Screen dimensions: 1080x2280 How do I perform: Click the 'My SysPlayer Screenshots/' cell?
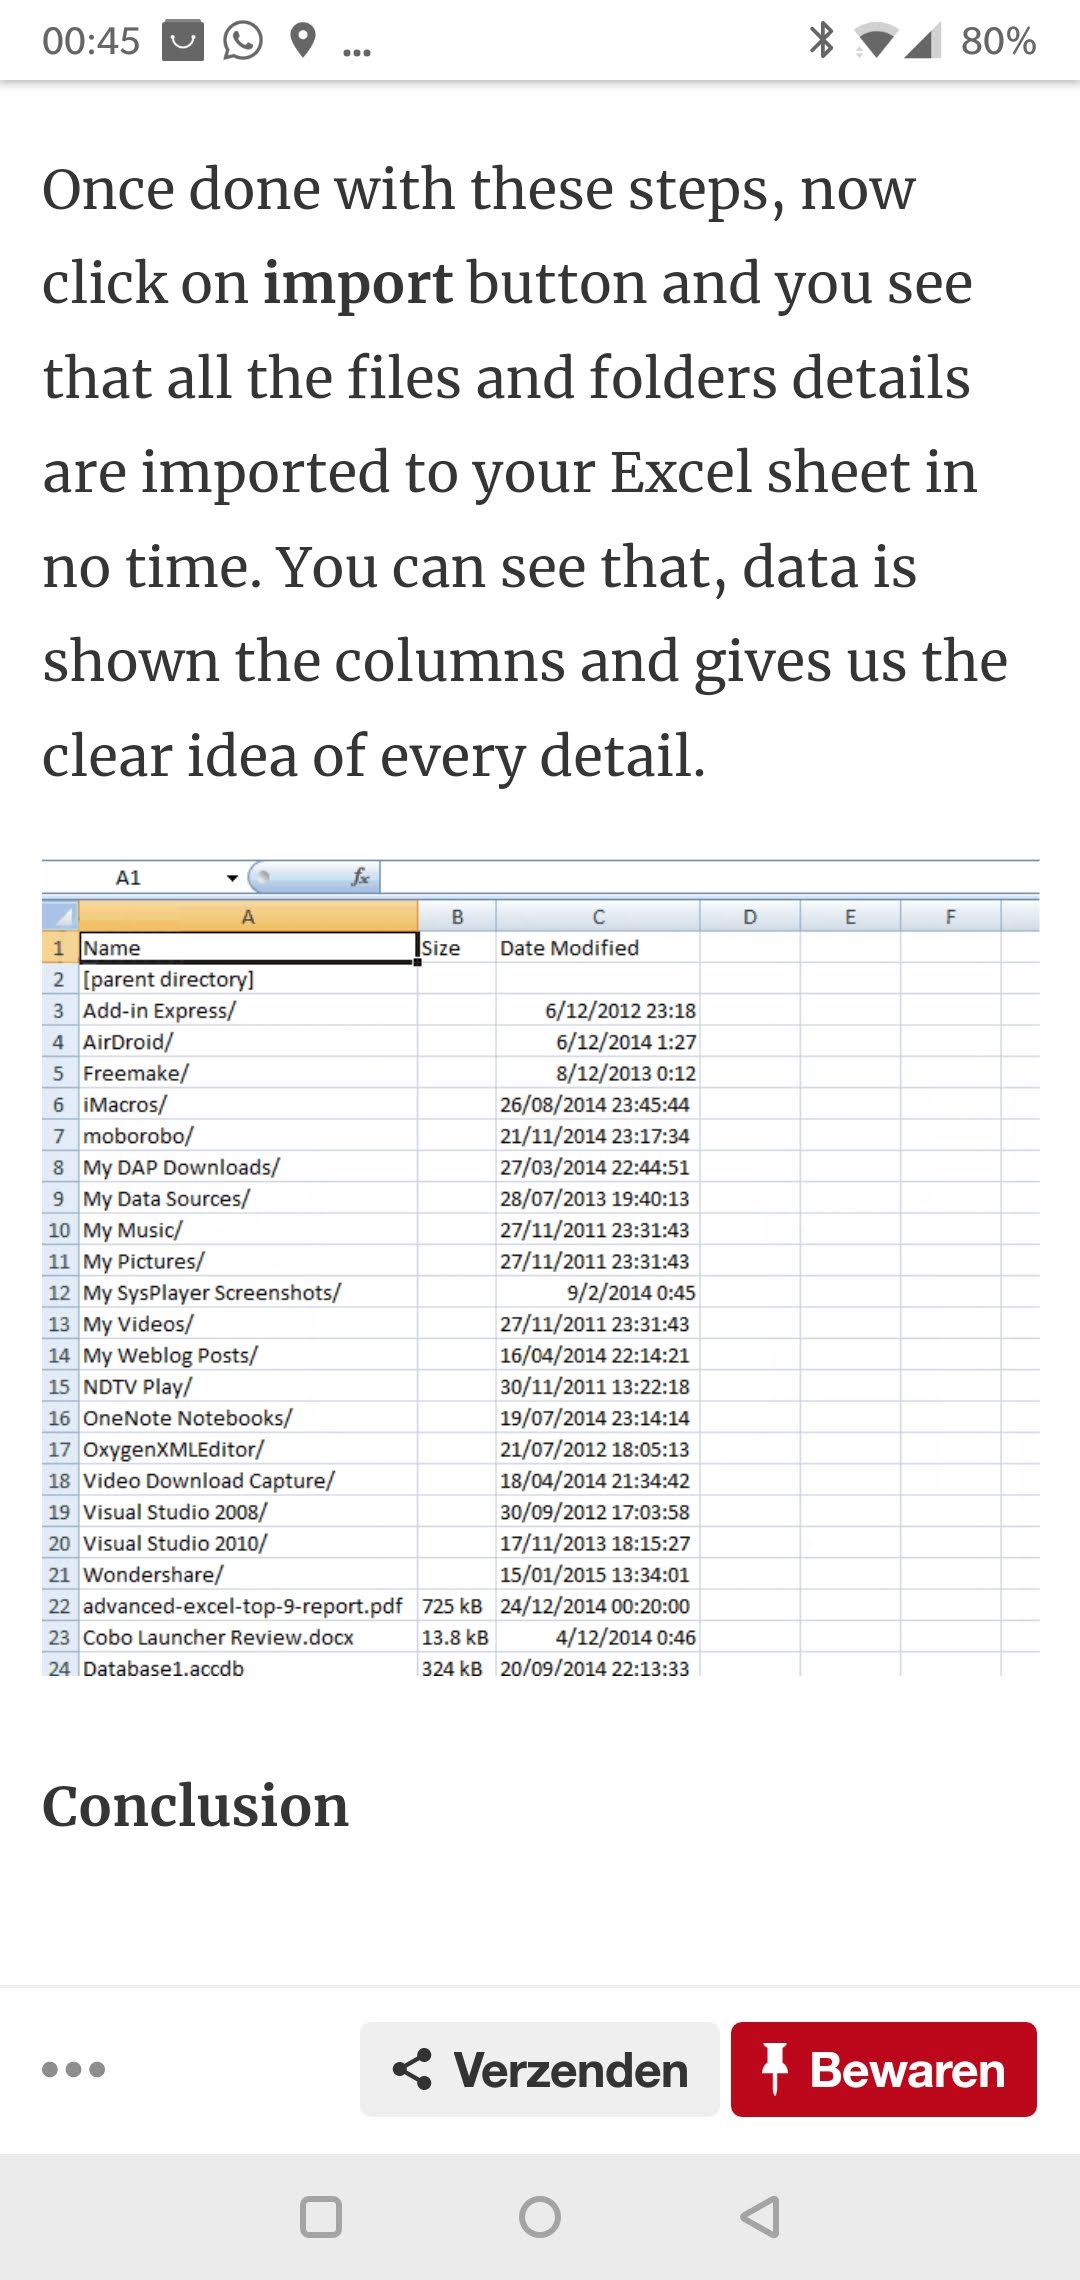click(x=248, y=1293)
